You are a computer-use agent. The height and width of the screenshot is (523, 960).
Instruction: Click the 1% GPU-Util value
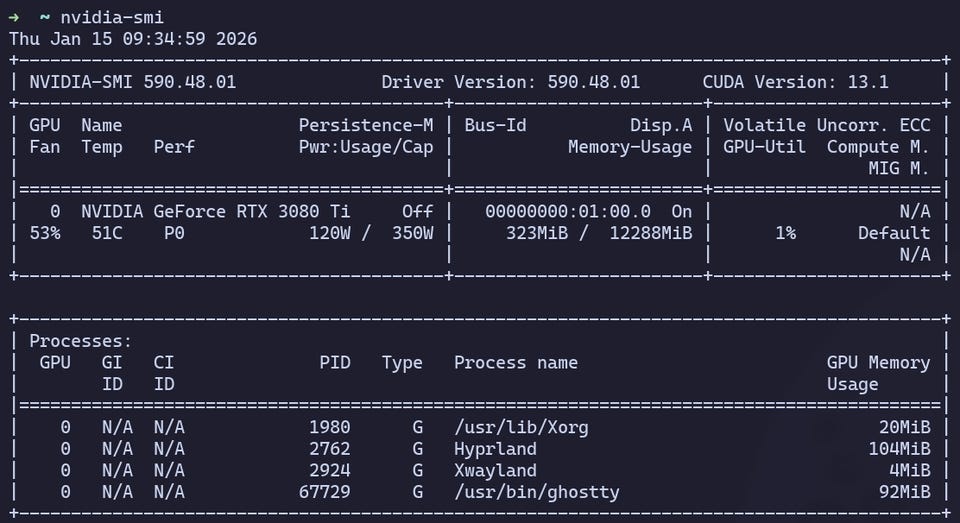(785, 233)
